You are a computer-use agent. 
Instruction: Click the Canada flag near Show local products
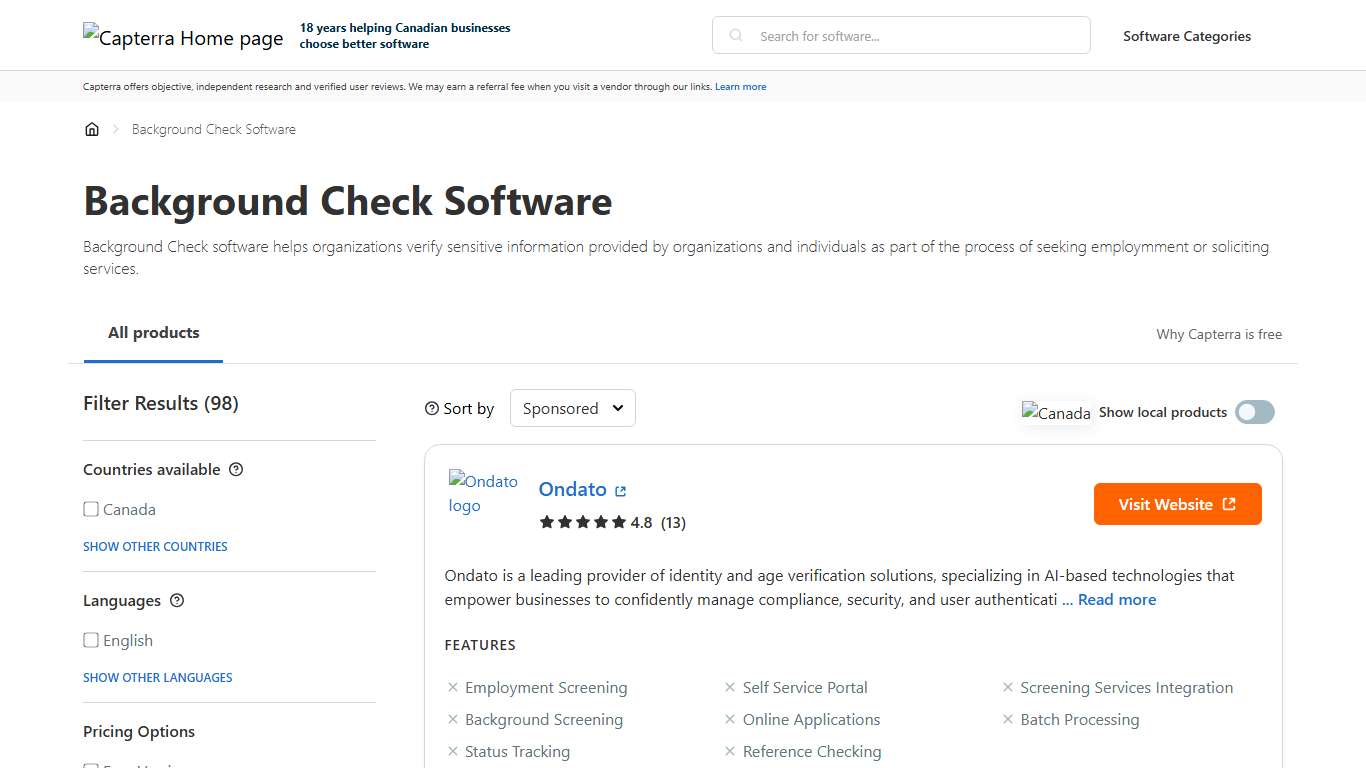pyautogui.click(x=1056, y=412)
